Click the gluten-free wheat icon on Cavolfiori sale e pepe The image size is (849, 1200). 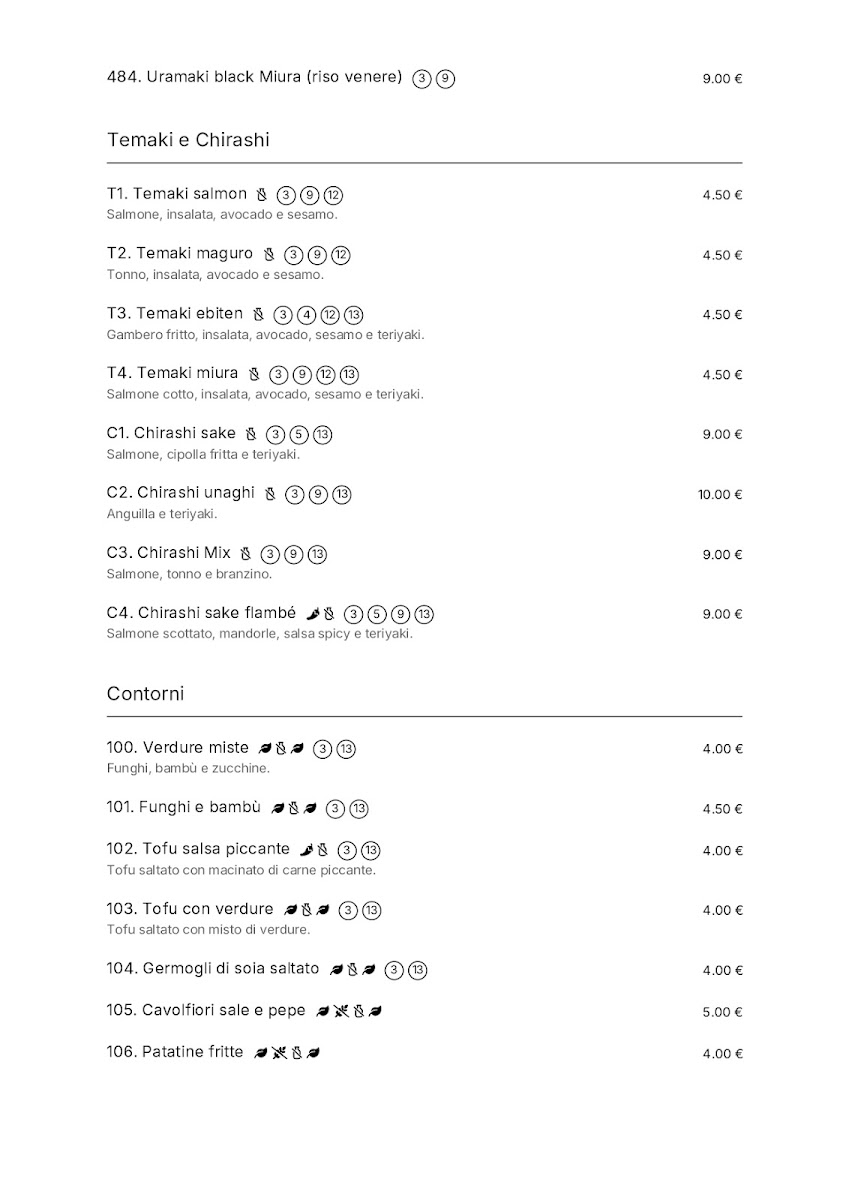pyautogui.click(x=341, y=1011)
